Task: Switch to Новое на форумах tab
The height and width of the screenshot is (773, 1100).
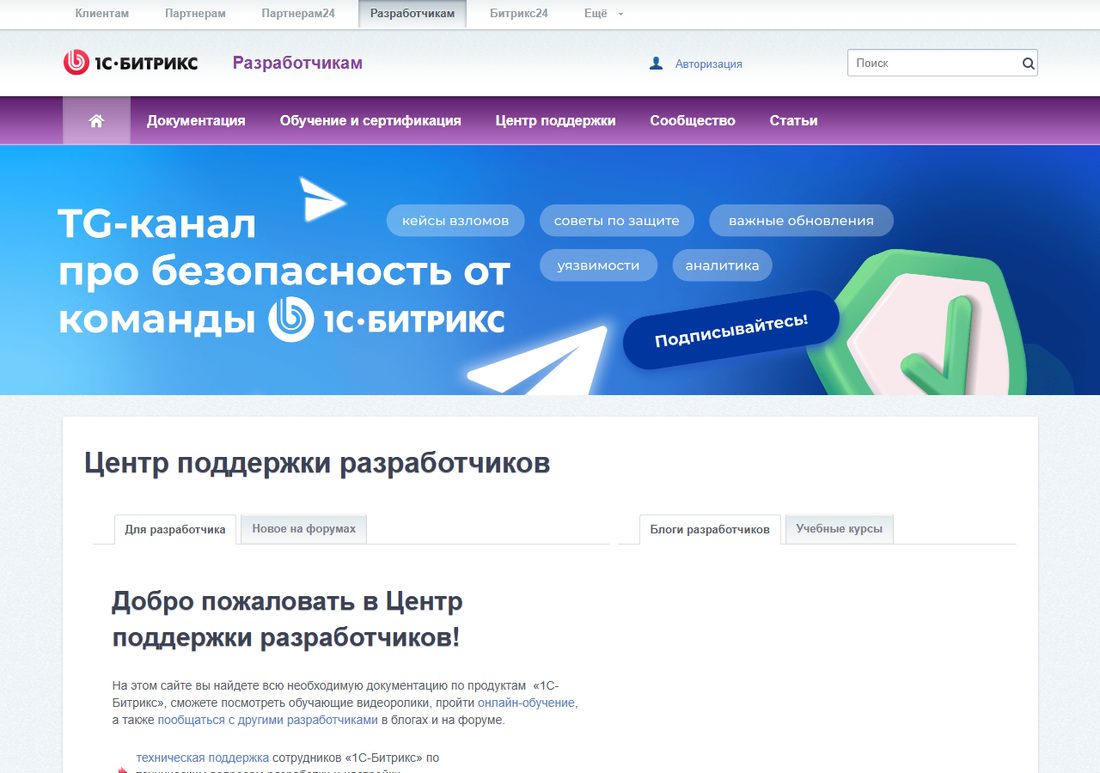Action: (304, 529)
